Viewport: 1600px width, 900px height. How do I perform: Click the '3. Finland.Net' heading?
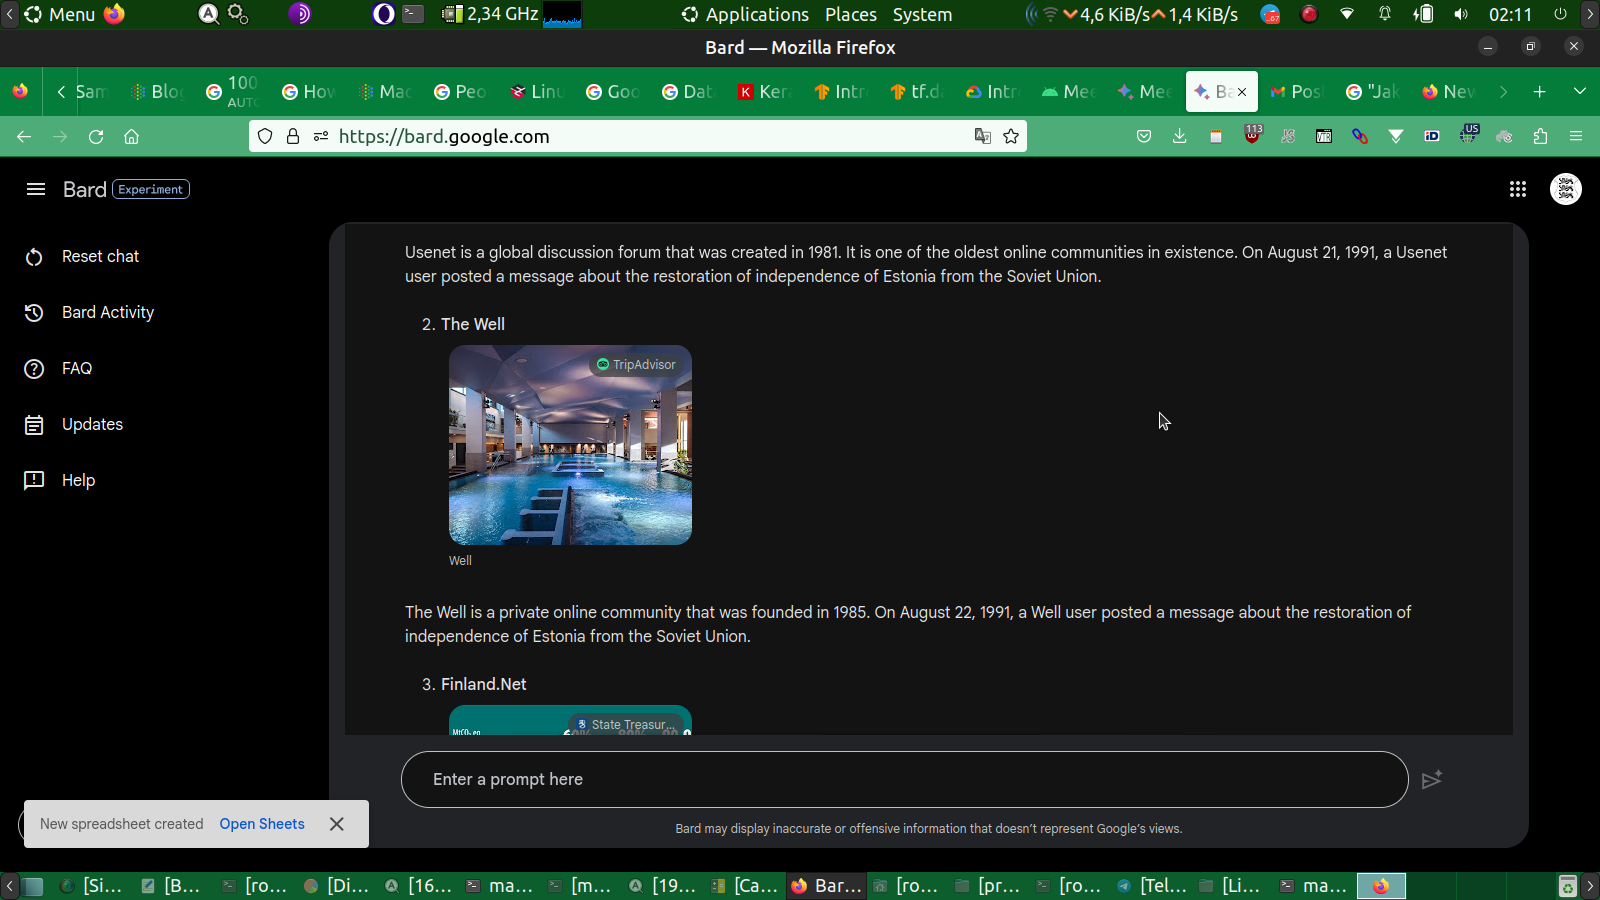(x=474, y=685)
